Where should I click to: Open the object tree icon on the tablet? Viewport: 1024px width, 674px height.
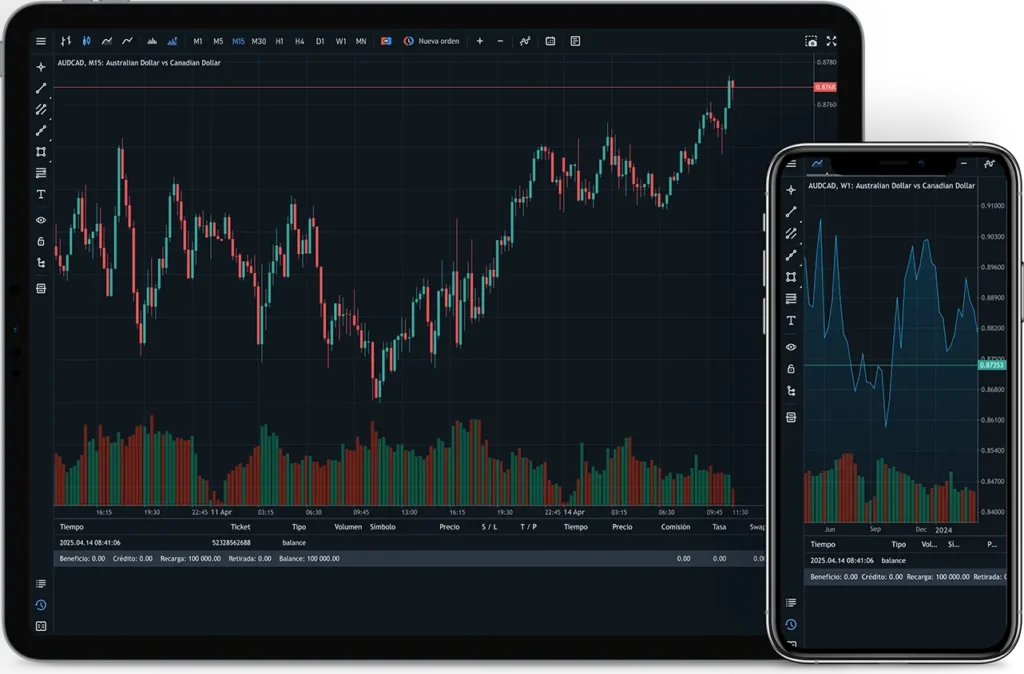tap(40, 263)
